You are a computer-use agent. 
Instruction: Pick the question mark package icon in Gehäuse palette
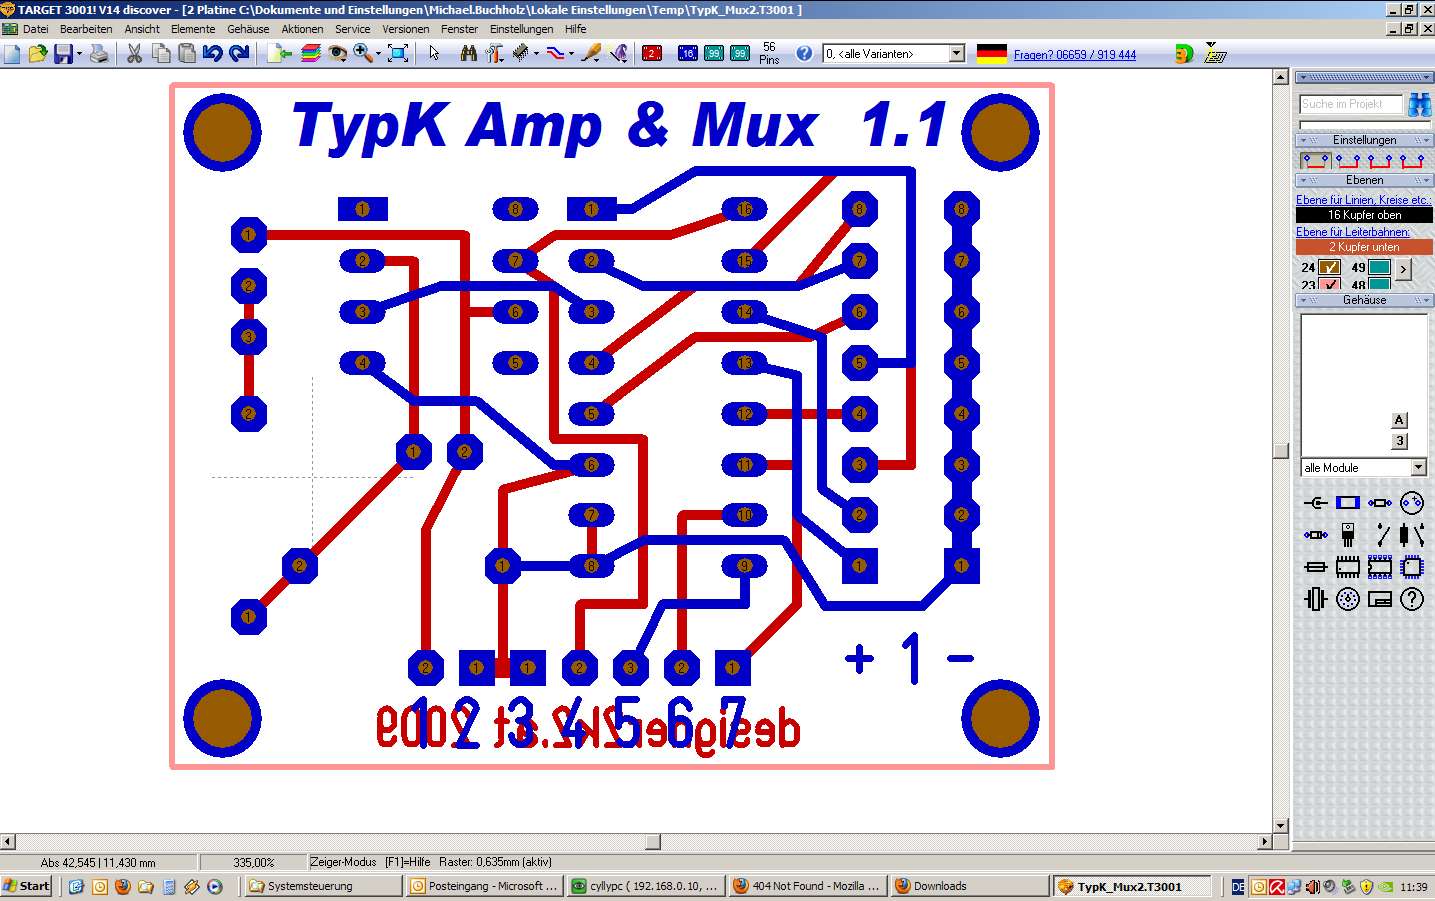1412,599
